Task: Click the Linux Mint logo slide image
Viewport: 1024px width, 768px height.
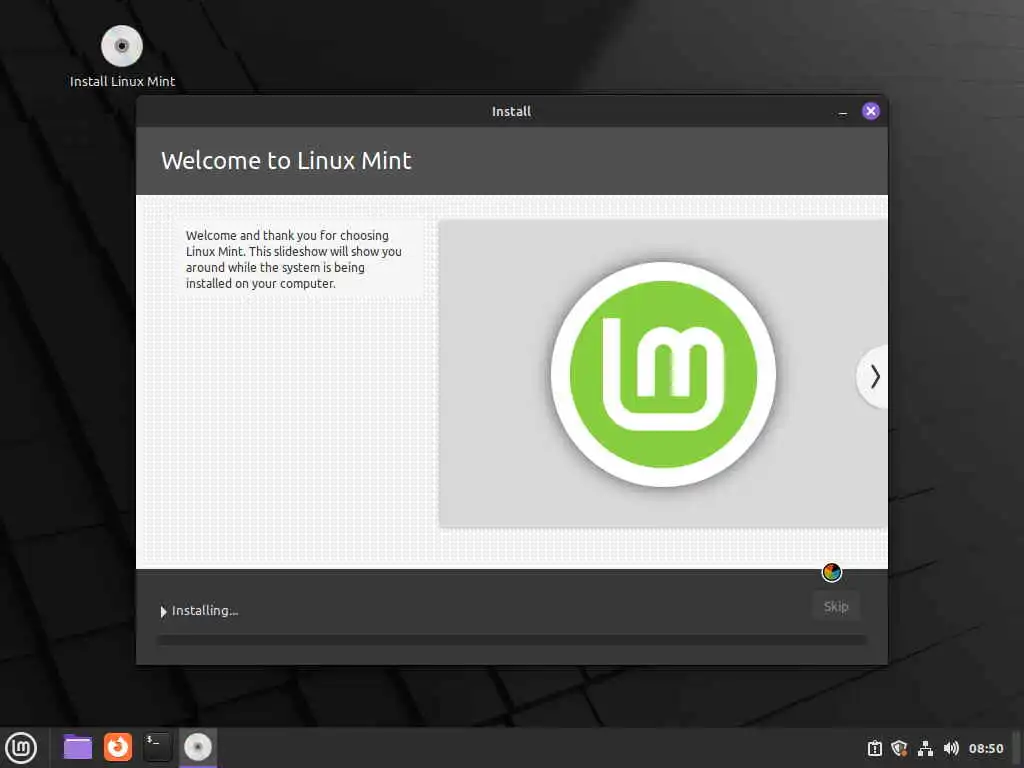Action: (664, 374)
